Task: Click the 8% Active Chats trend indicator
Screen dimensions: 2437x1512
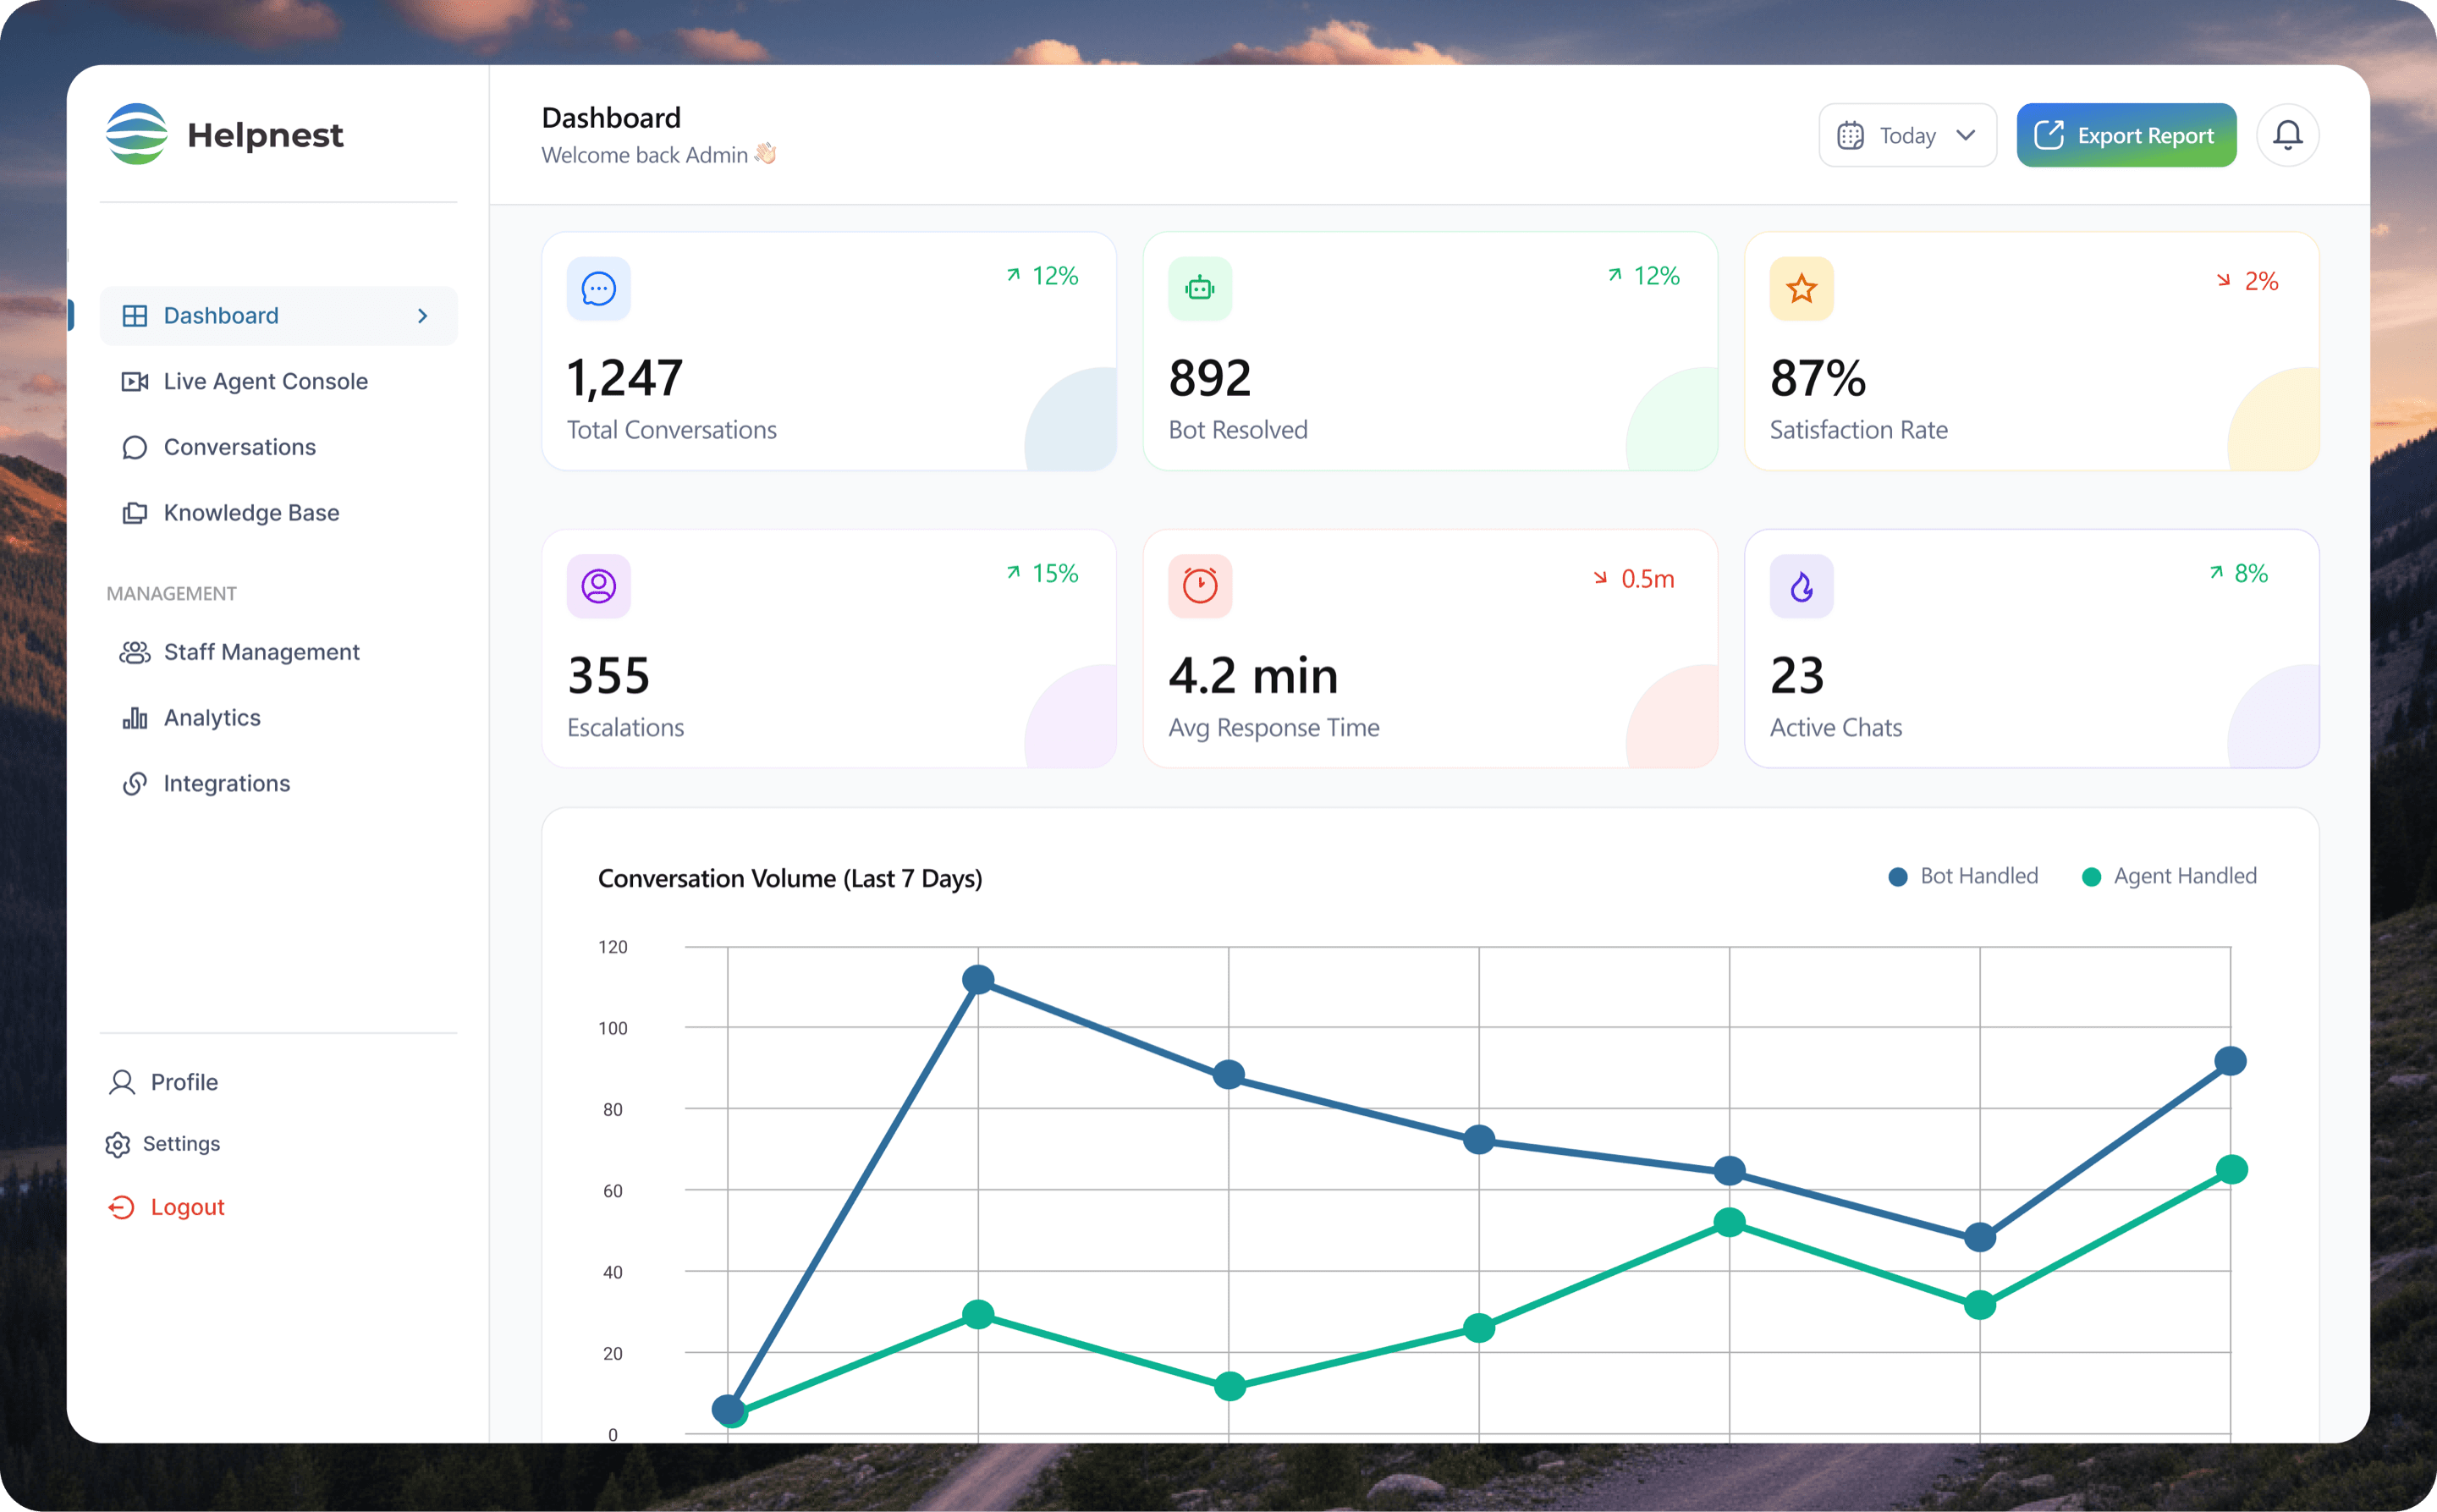Action: click(2238, 574)
